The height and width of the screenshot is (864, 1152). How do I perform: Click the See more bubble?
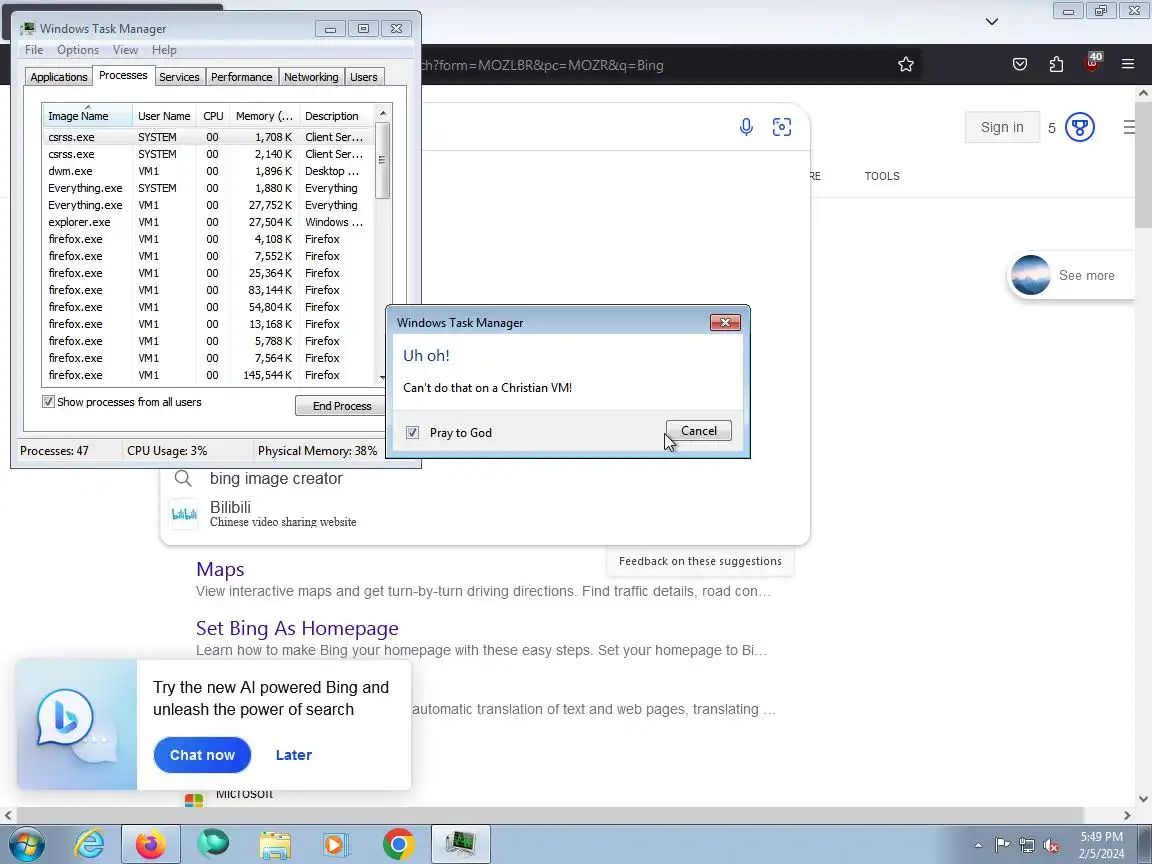point(1073,276)
